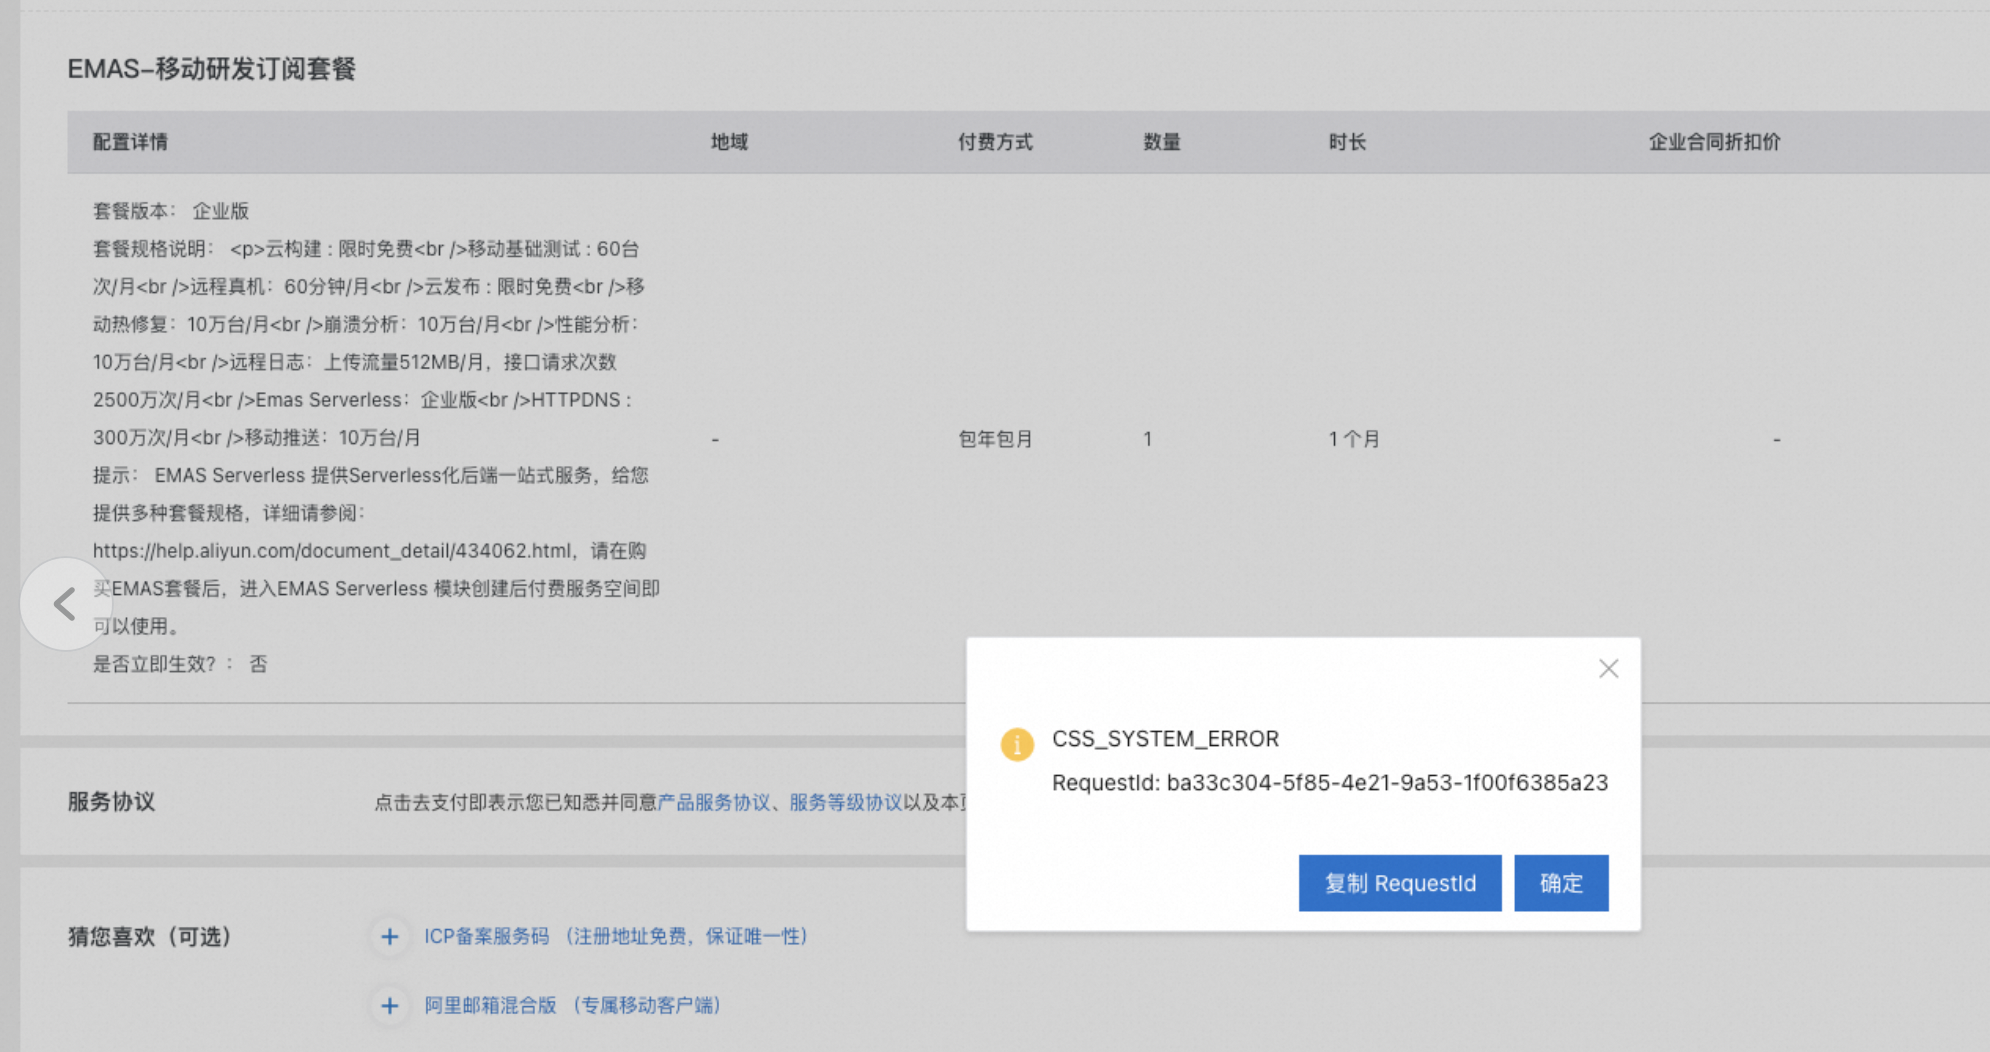Open ICP备案服务码 recommendation link

click(x=616, y=937)
